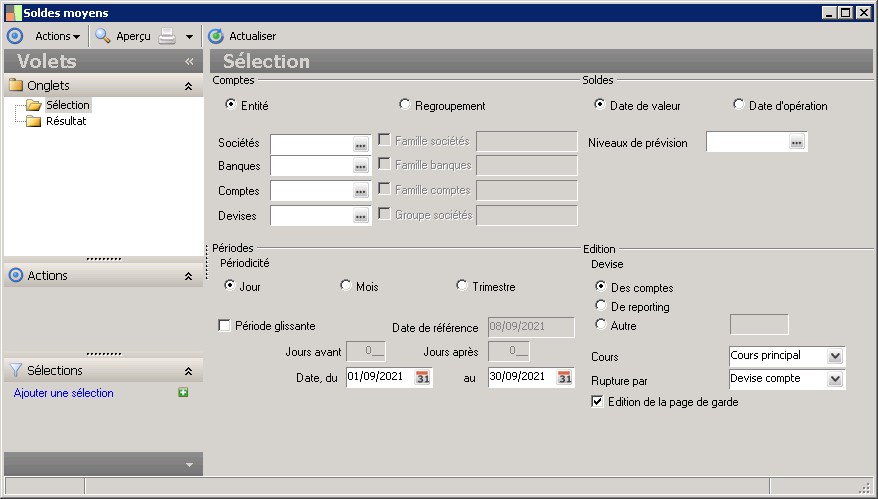Enable Période glissante checkbox

tap(224, 325)
